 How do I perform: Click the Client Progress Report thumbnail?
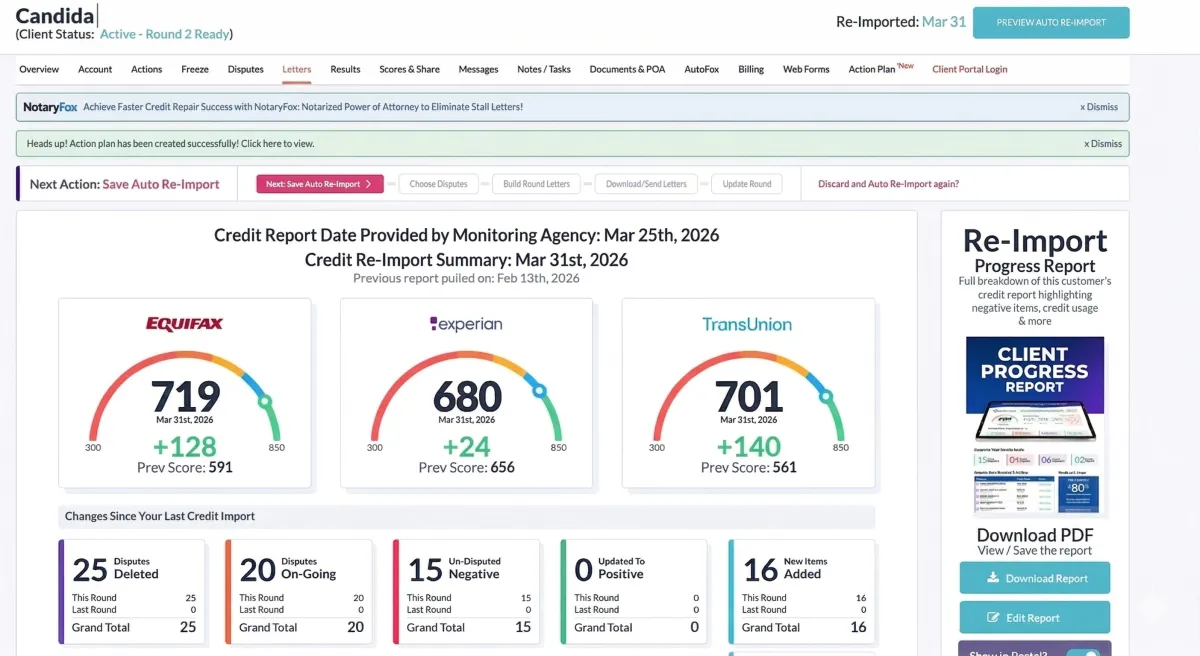[x=1034, y=425]
